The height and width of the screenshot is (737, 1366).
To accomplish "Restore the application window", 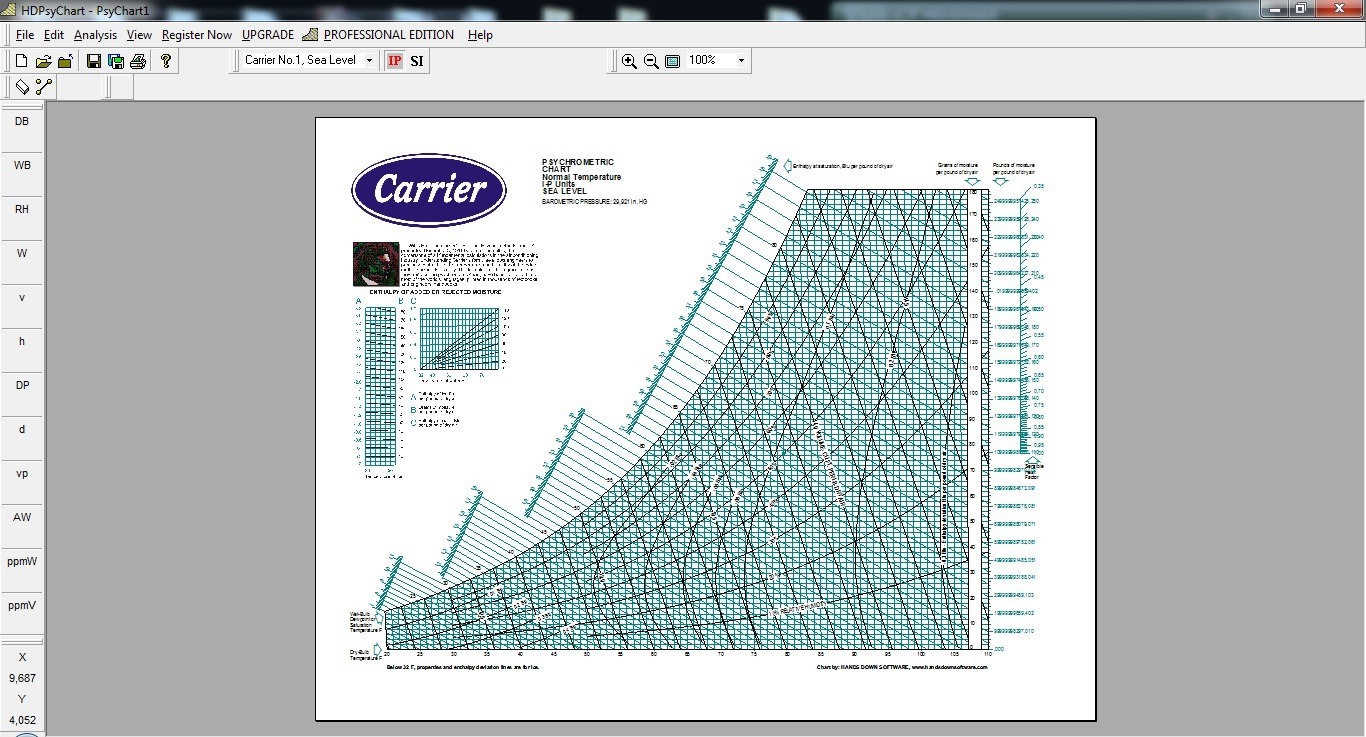I will point(1300,8).
